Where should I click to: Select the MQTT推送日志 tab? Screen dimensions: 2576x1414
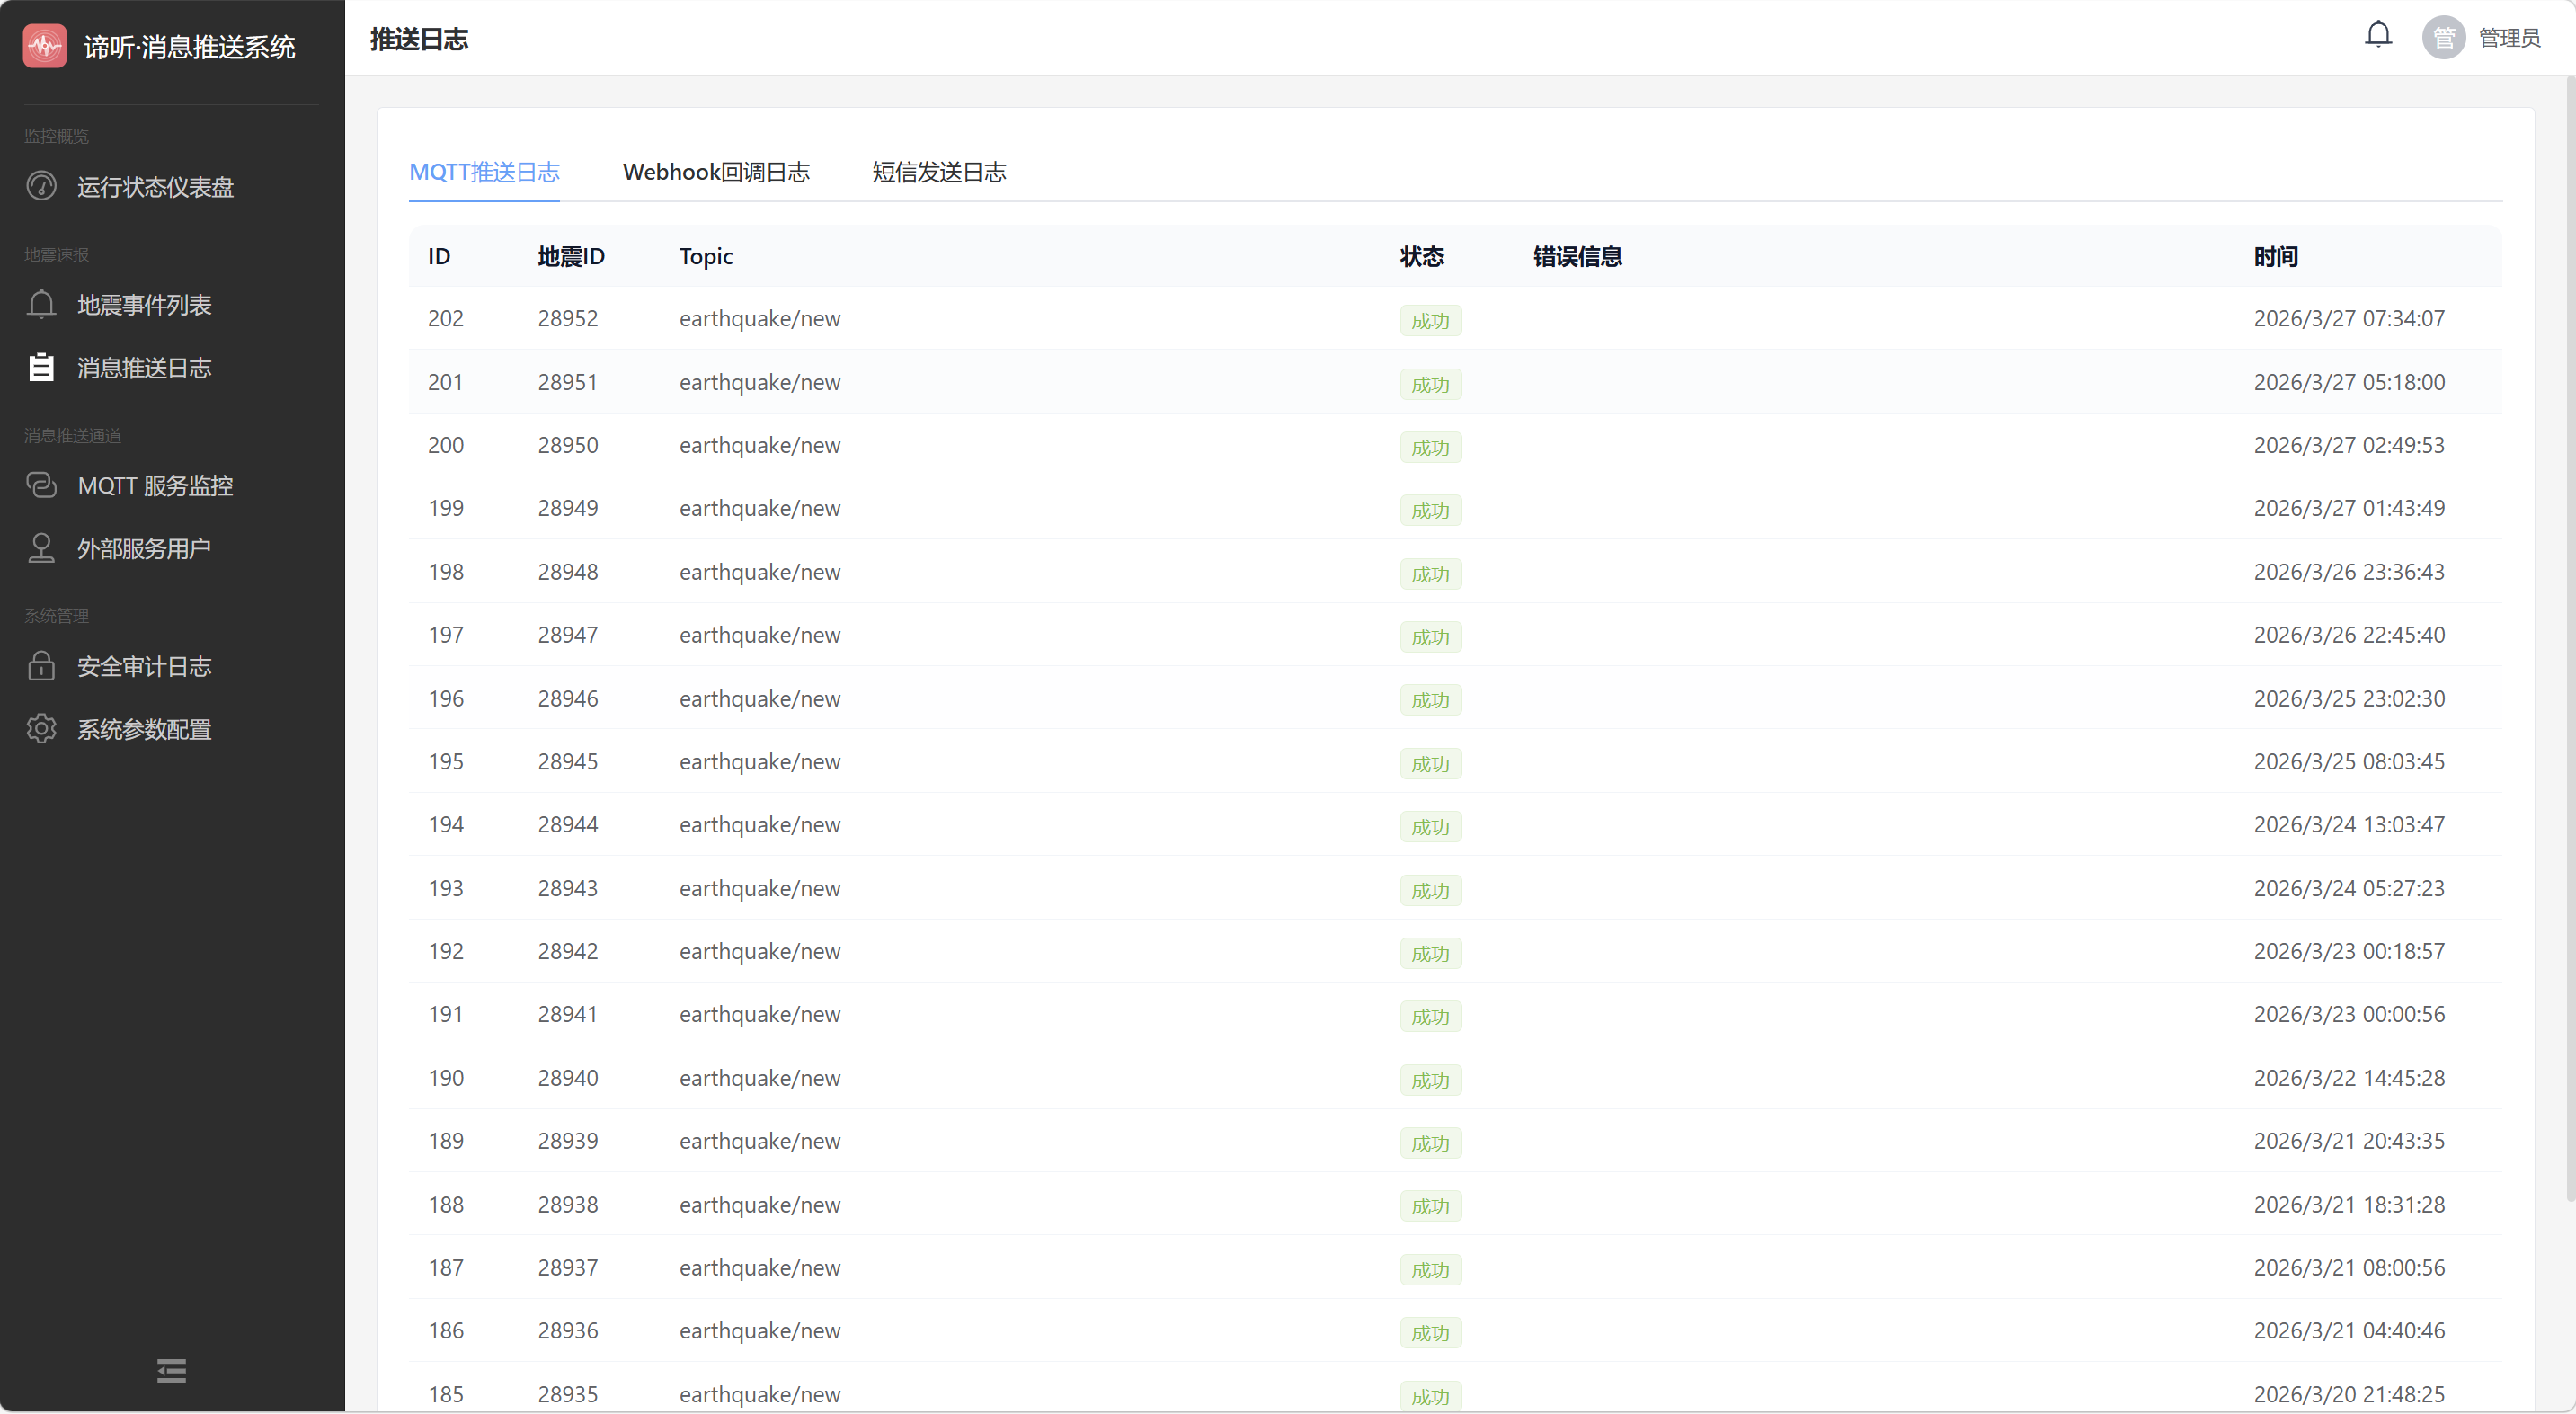(484, 172)
